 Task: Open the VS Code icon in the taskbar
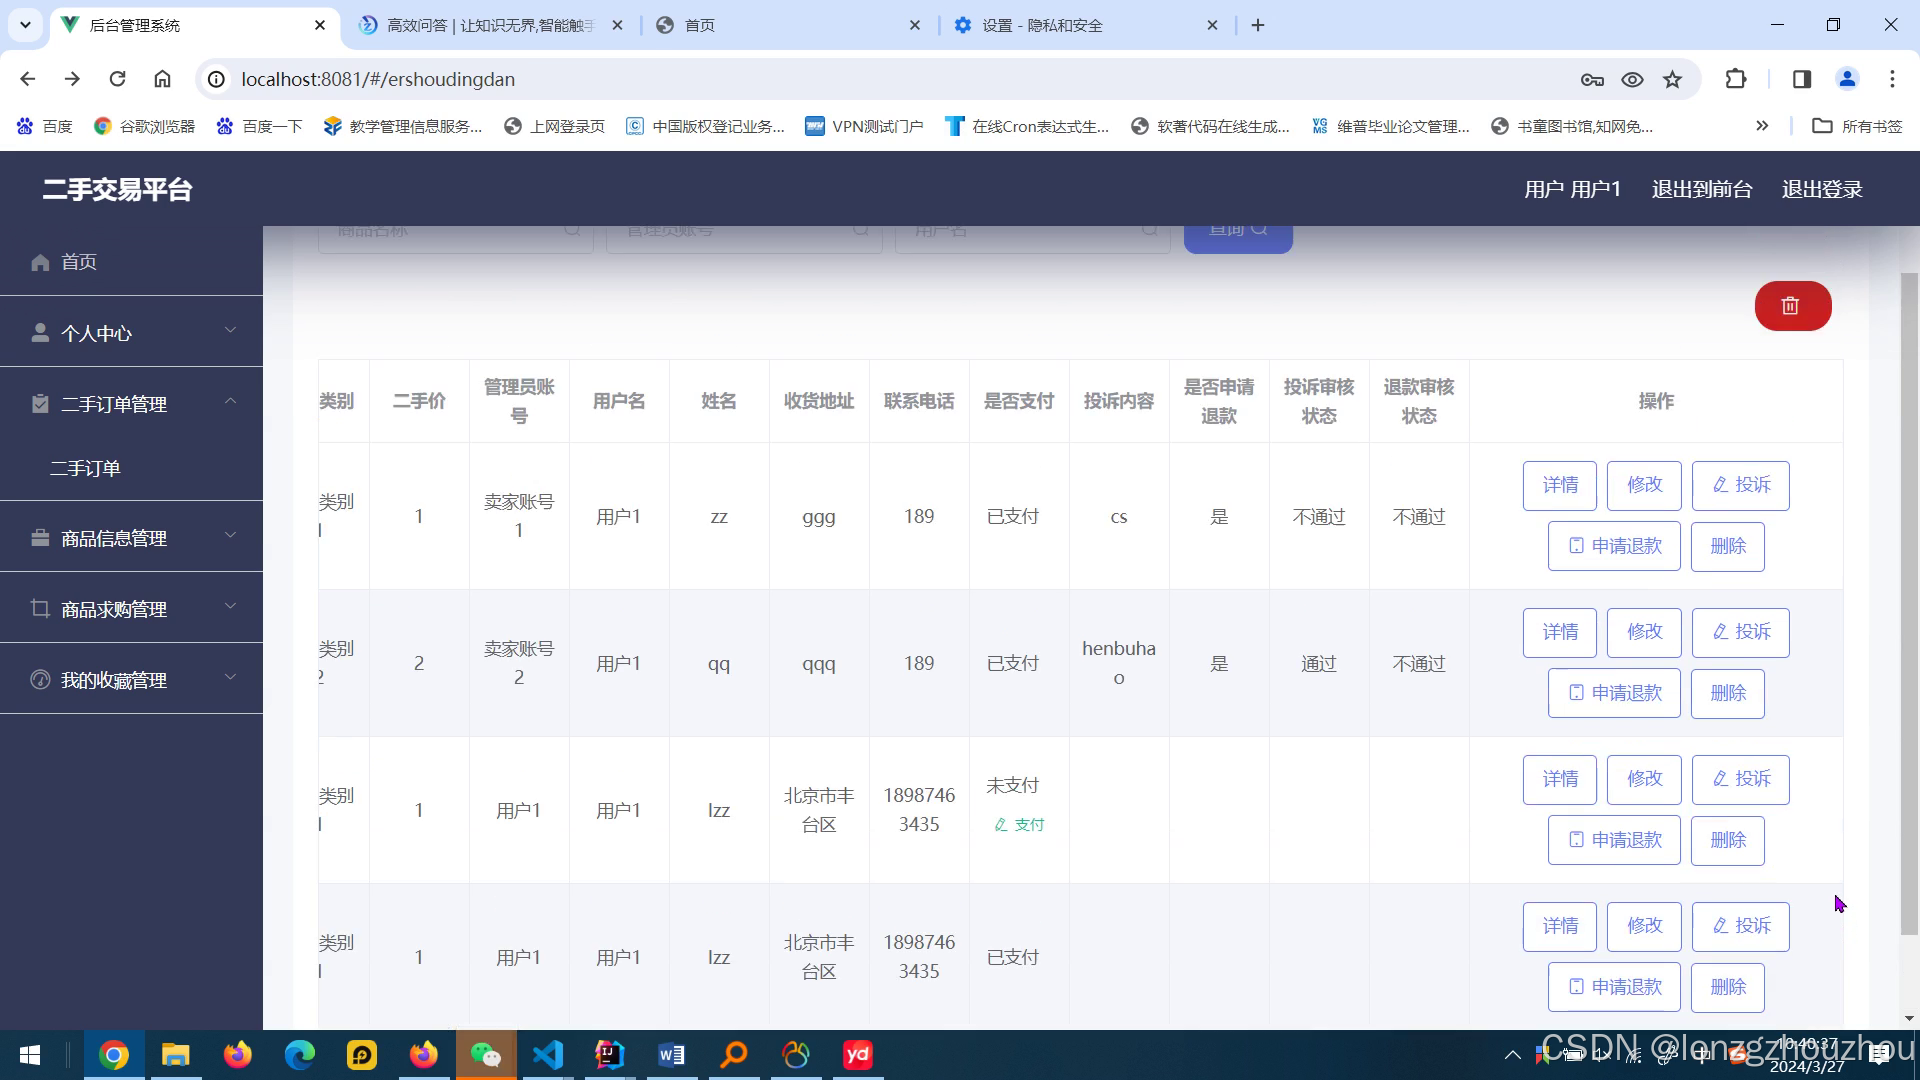point(548,1055)
